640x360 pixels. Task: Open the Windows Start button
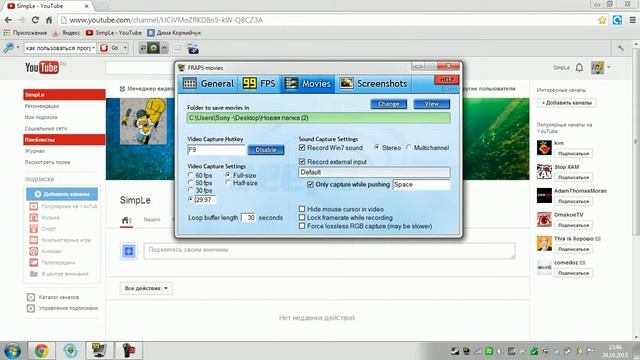[x=12, y=351]
